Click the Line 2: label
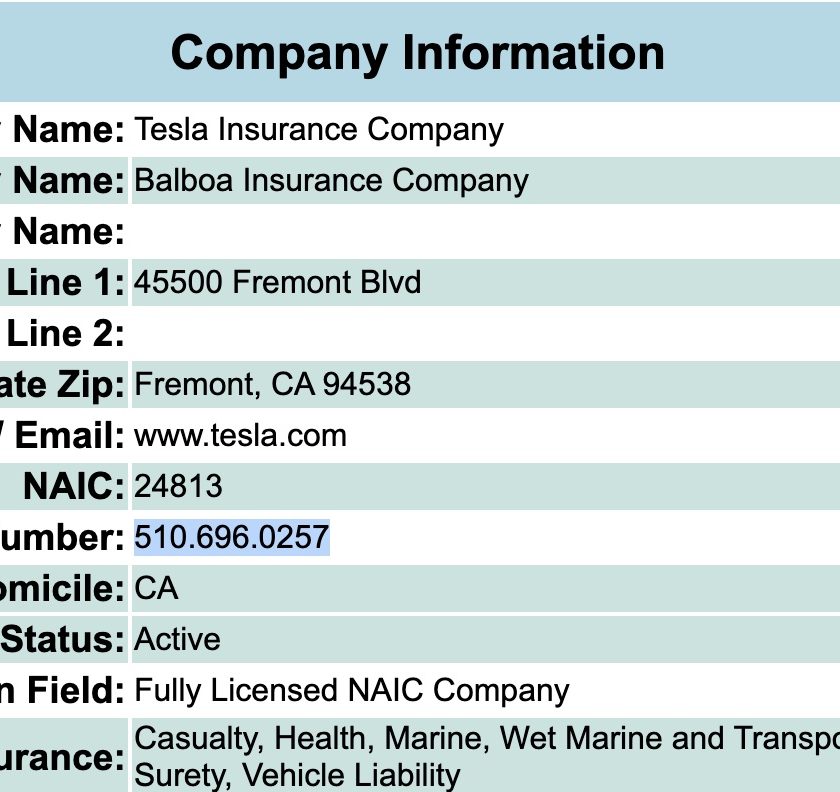 click(65, 333)
